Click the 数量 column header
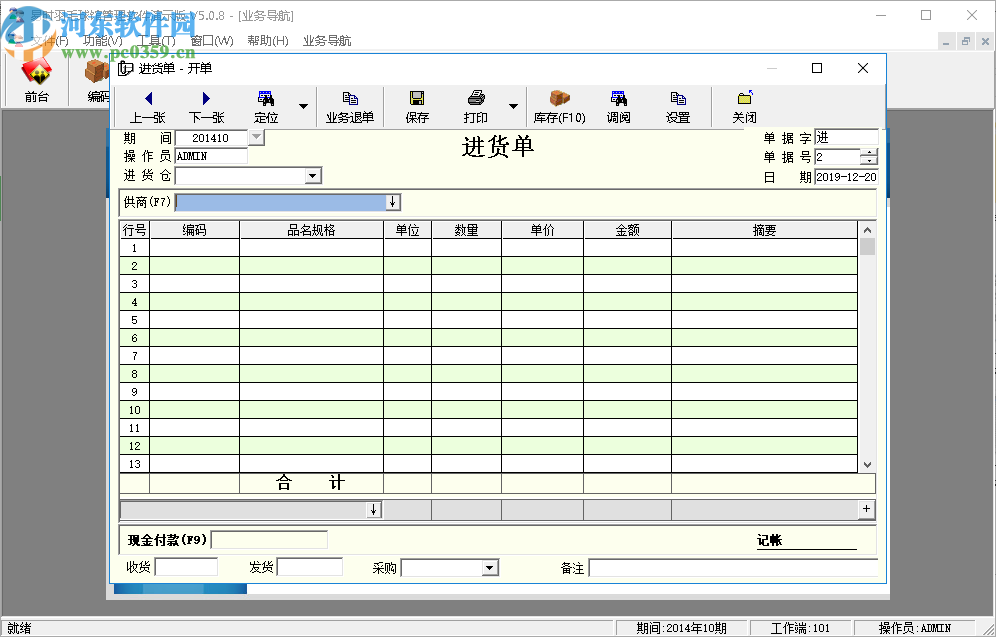The width and height of the screenshot is (996, 637). [x=466, y=230]
